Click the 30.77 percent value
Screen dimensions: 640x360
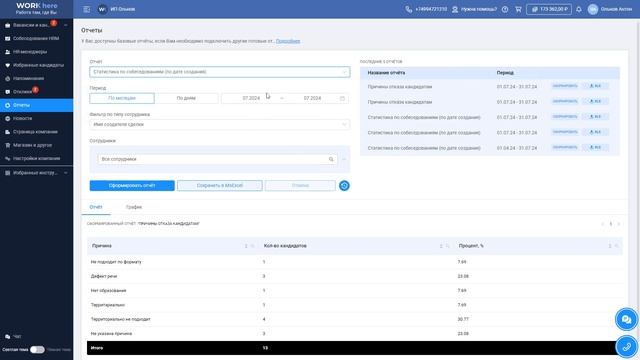pos(463,319)
